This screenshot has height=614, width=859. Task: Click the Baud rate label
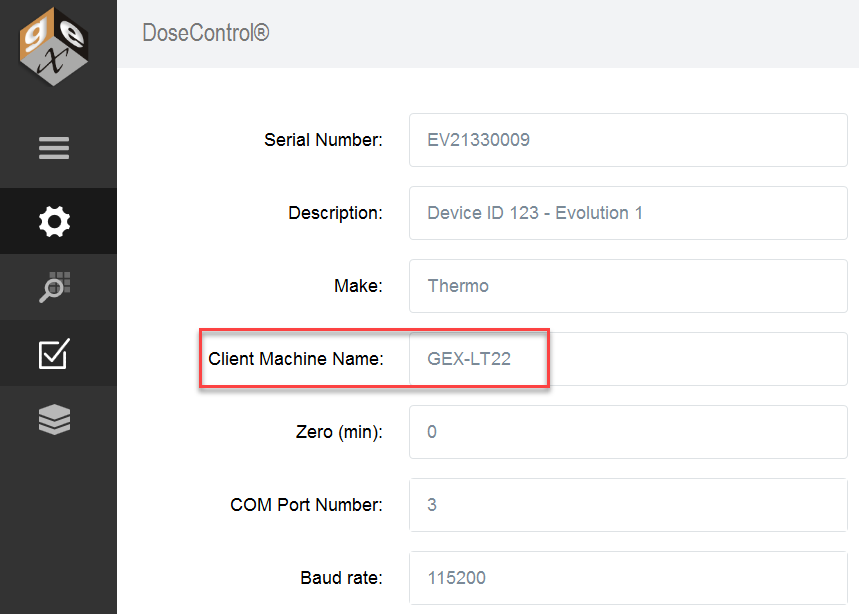pos(341,578)
